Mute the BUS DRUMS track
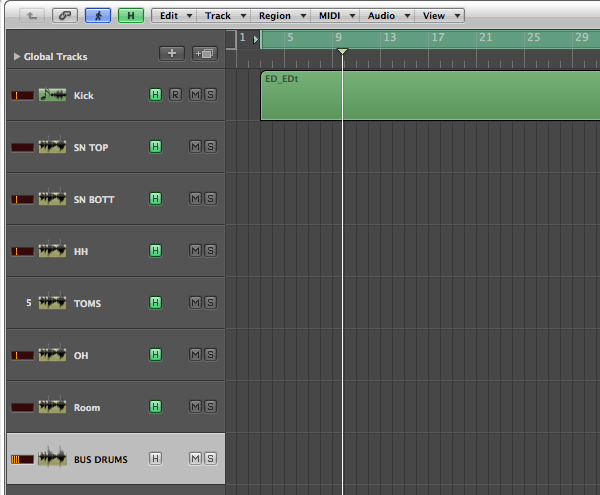The image size is (600, 495). click(196, 458)
